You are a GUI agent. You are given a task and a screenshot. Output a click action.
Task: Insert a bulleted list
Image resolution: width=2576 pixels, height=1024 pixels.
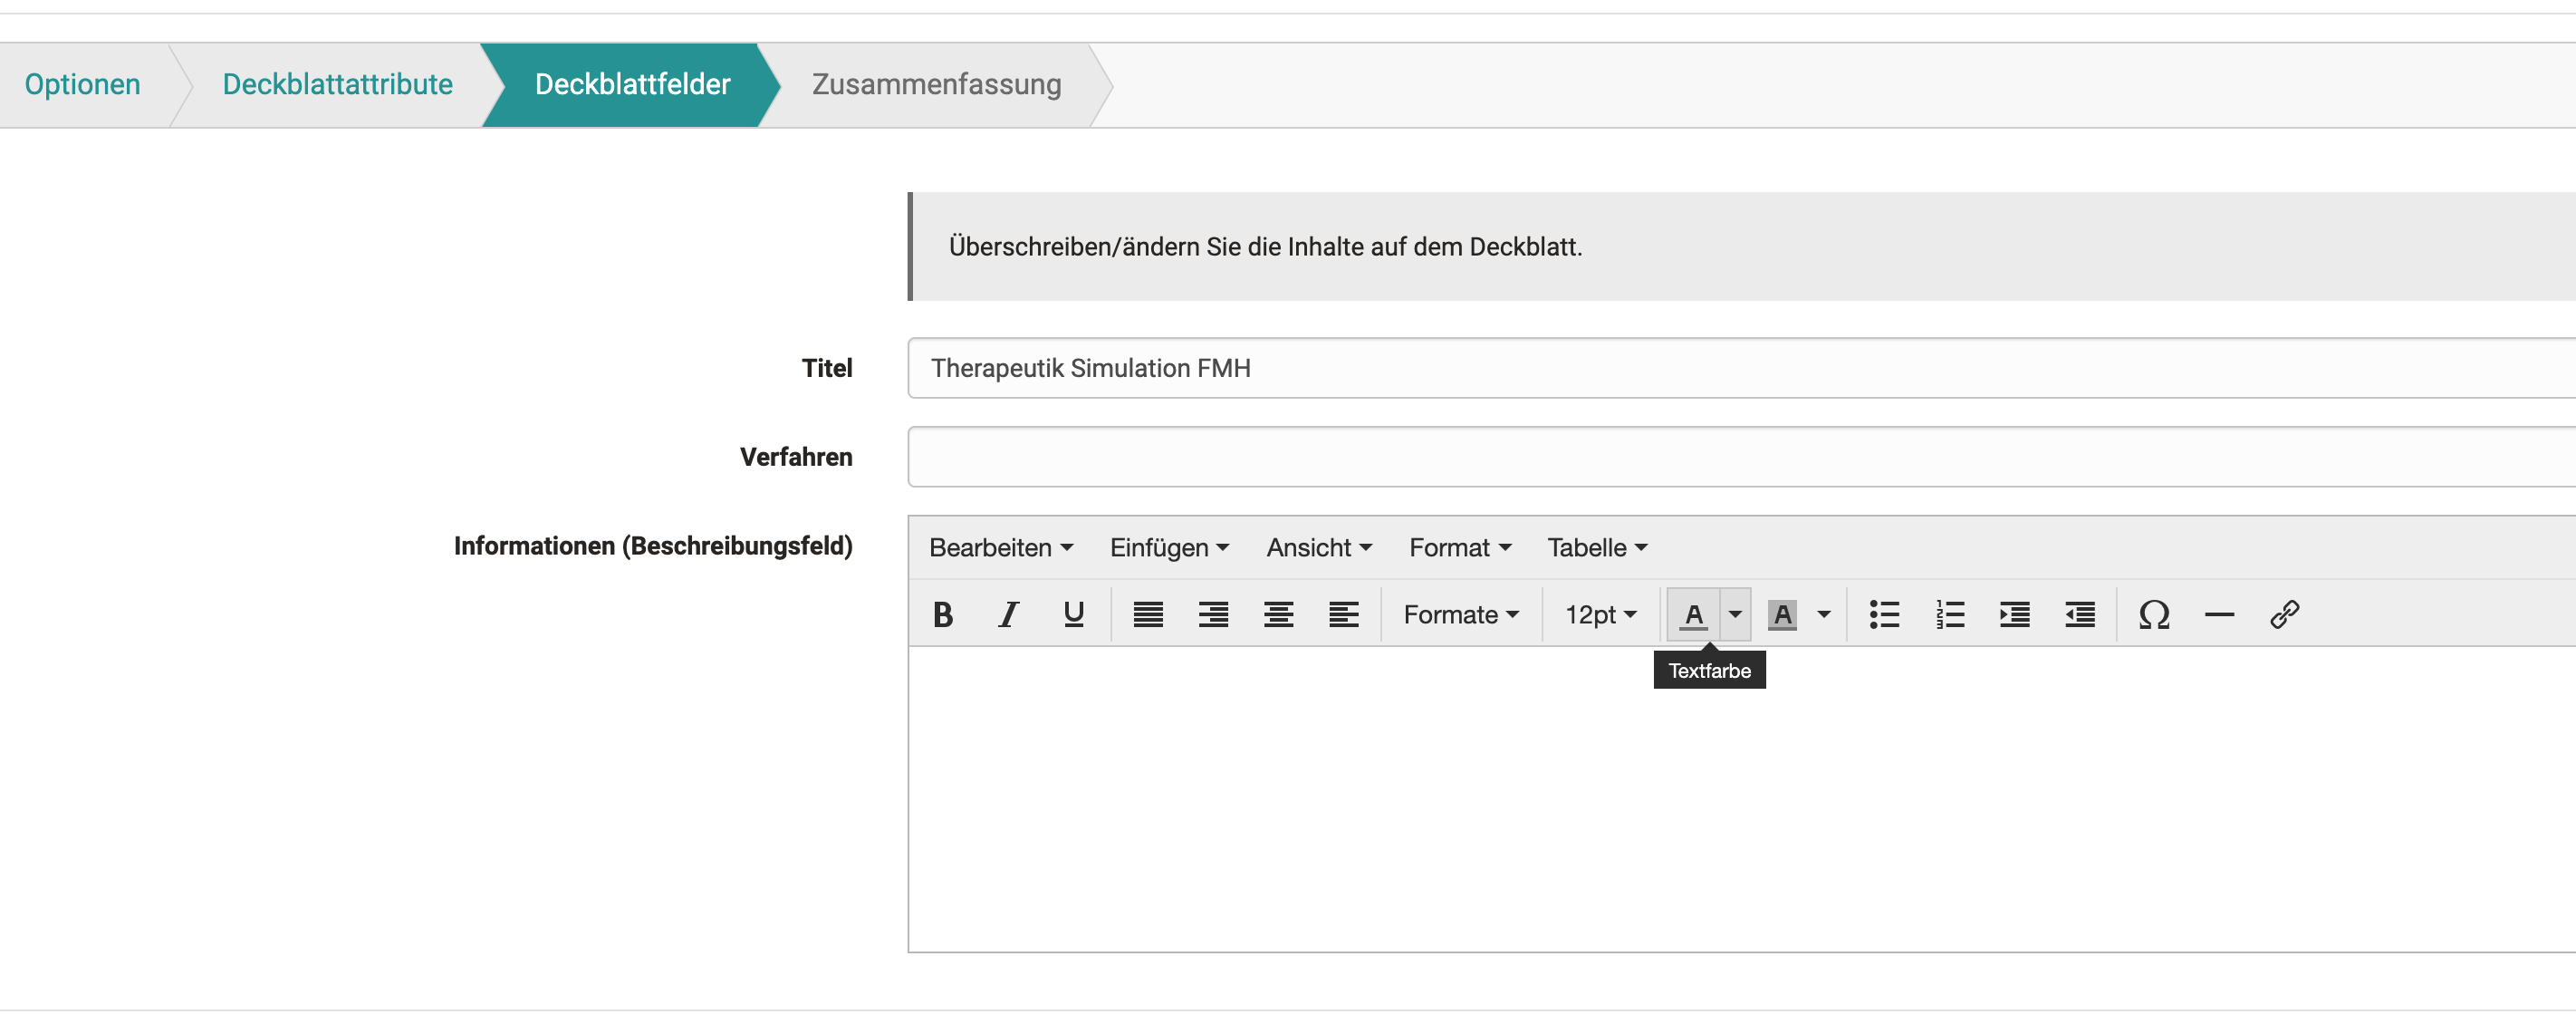(1884, 614)
